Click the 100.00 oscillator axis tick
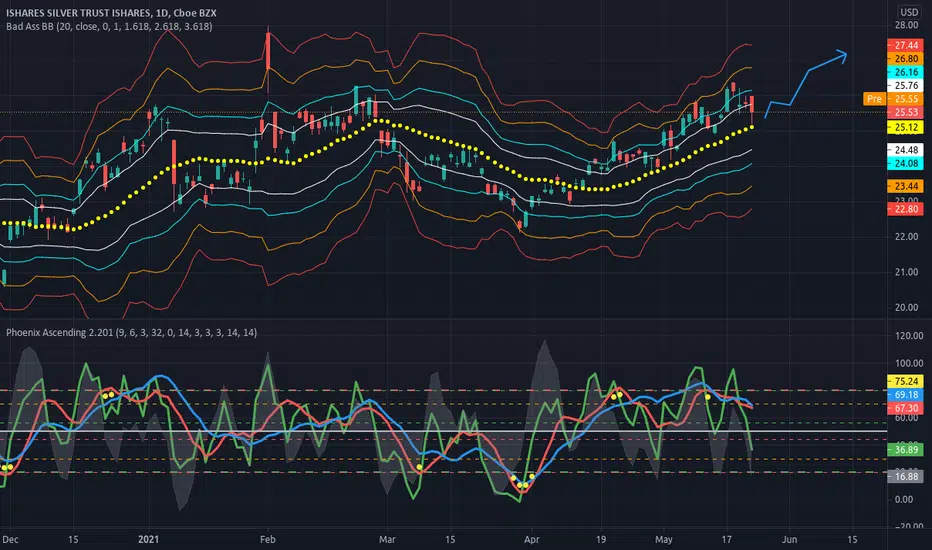The width and height of the screenshot is (932, 550). point(909,363)
